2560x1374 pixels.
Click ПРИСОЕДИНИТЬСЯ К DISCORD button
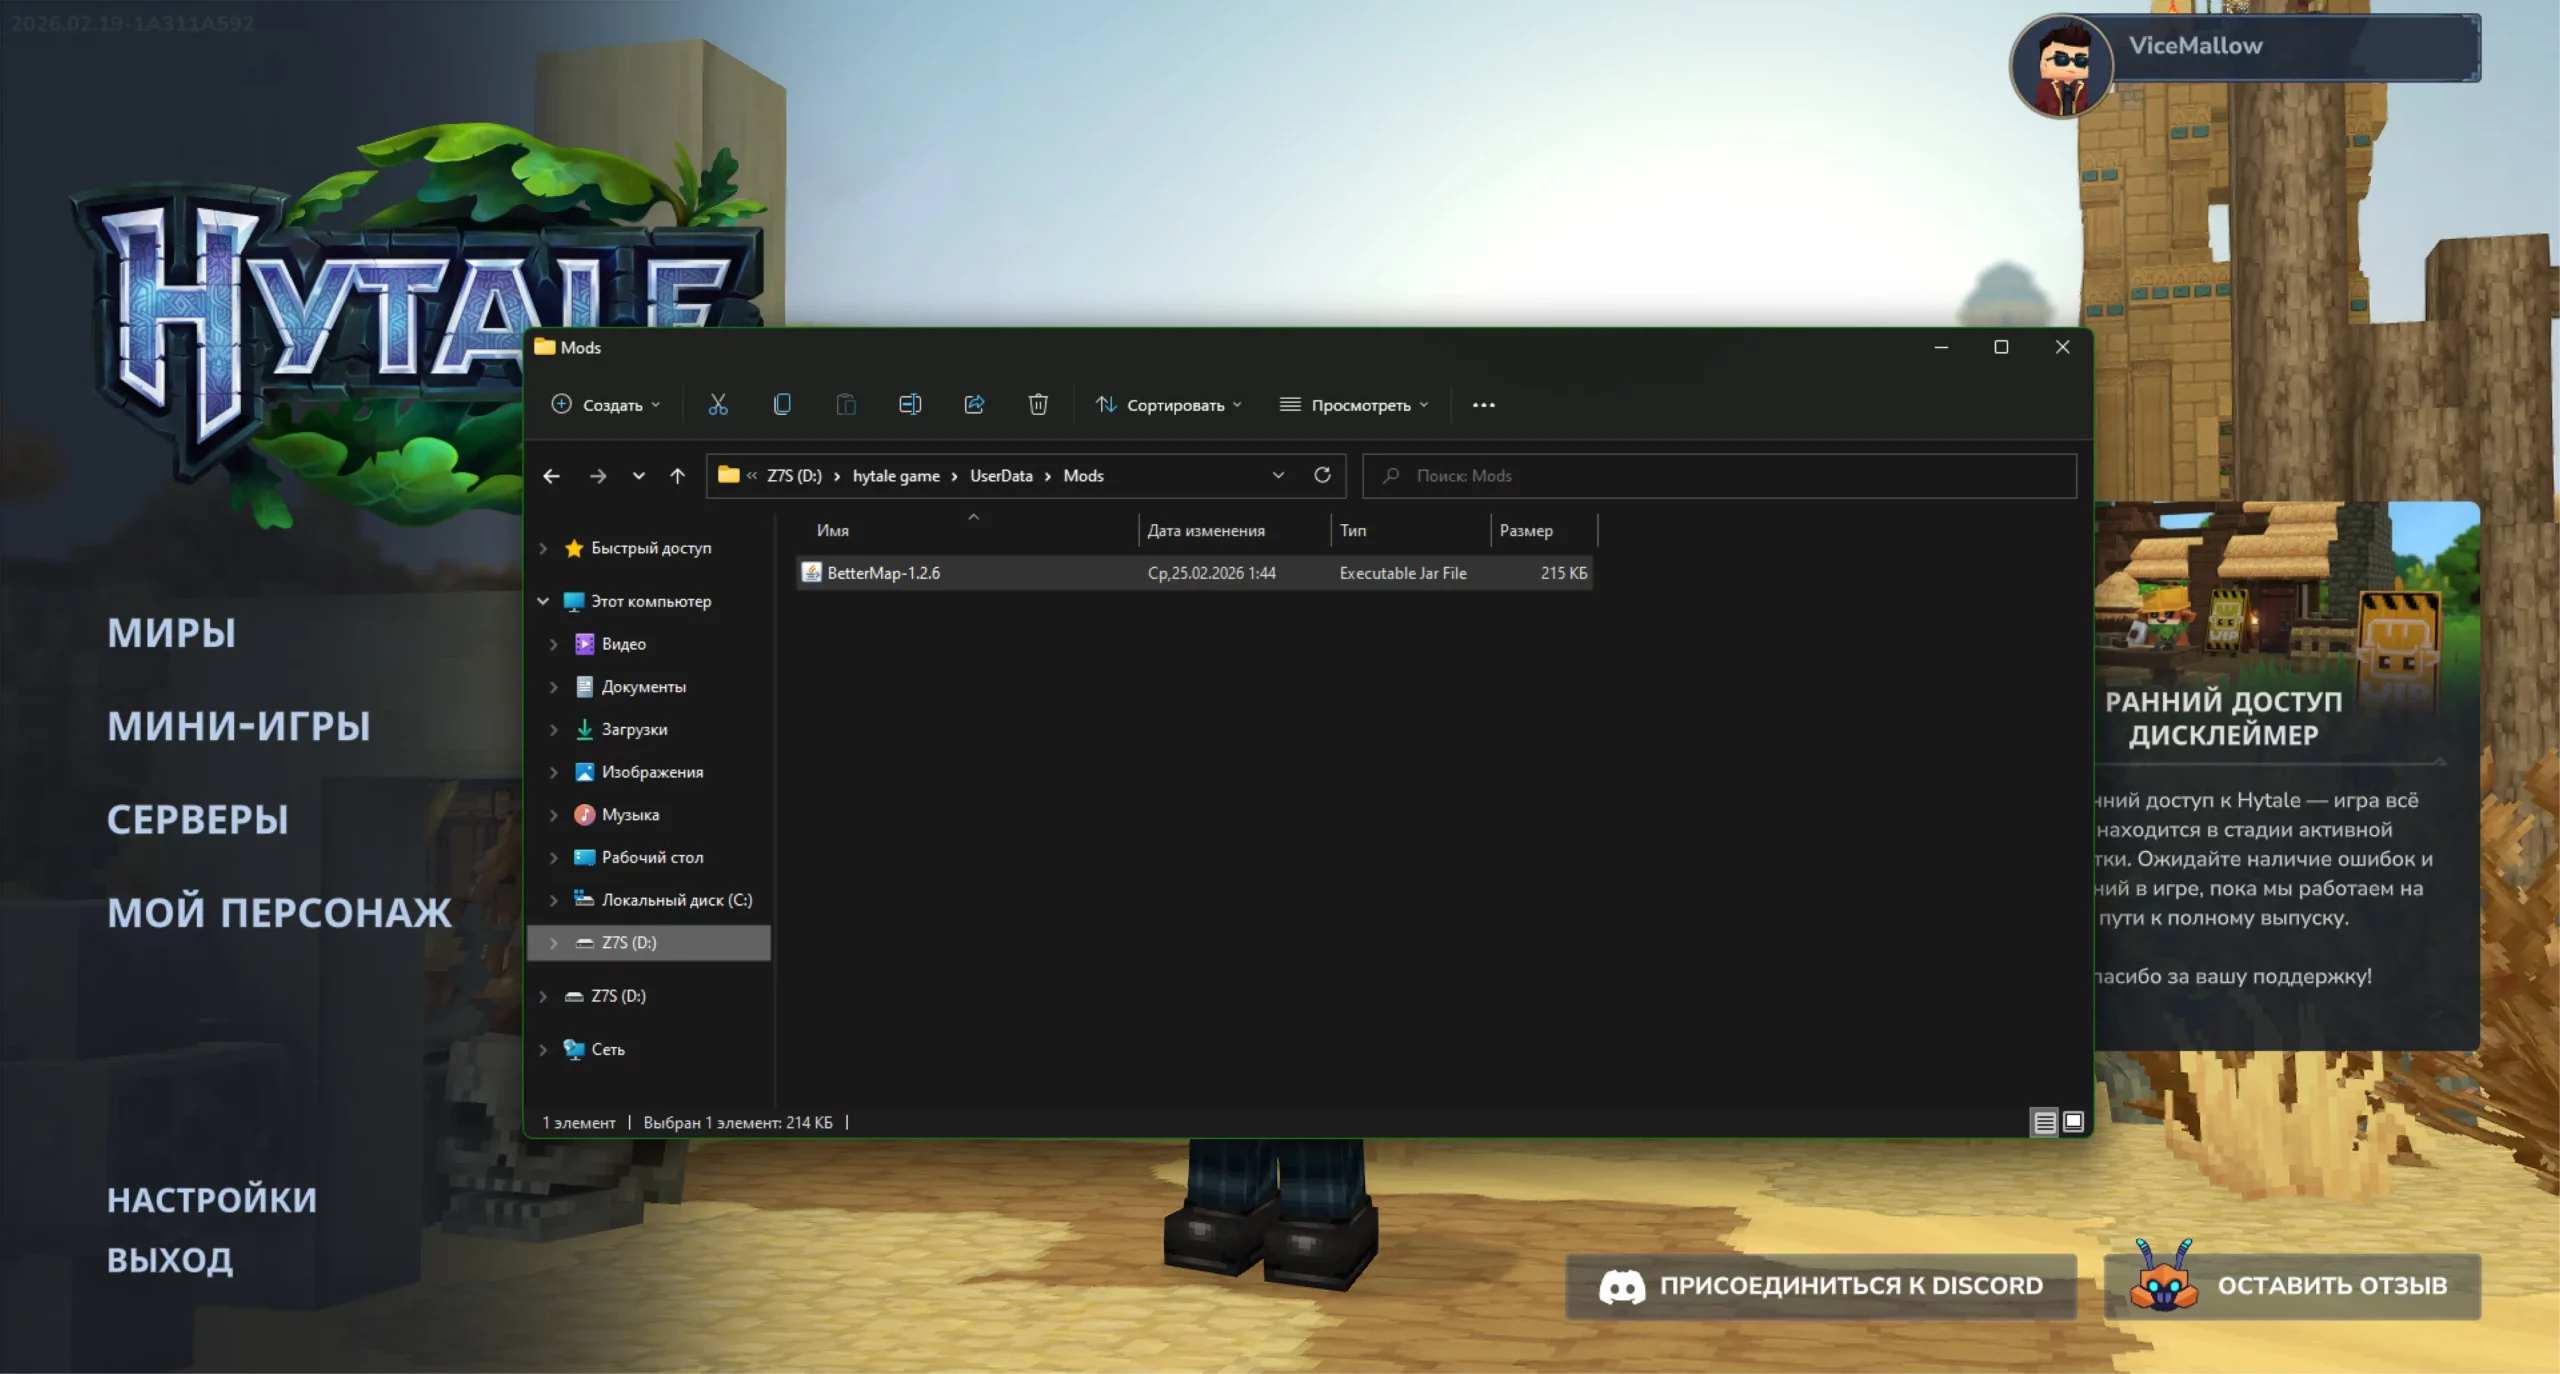tap(1820, 1286)
